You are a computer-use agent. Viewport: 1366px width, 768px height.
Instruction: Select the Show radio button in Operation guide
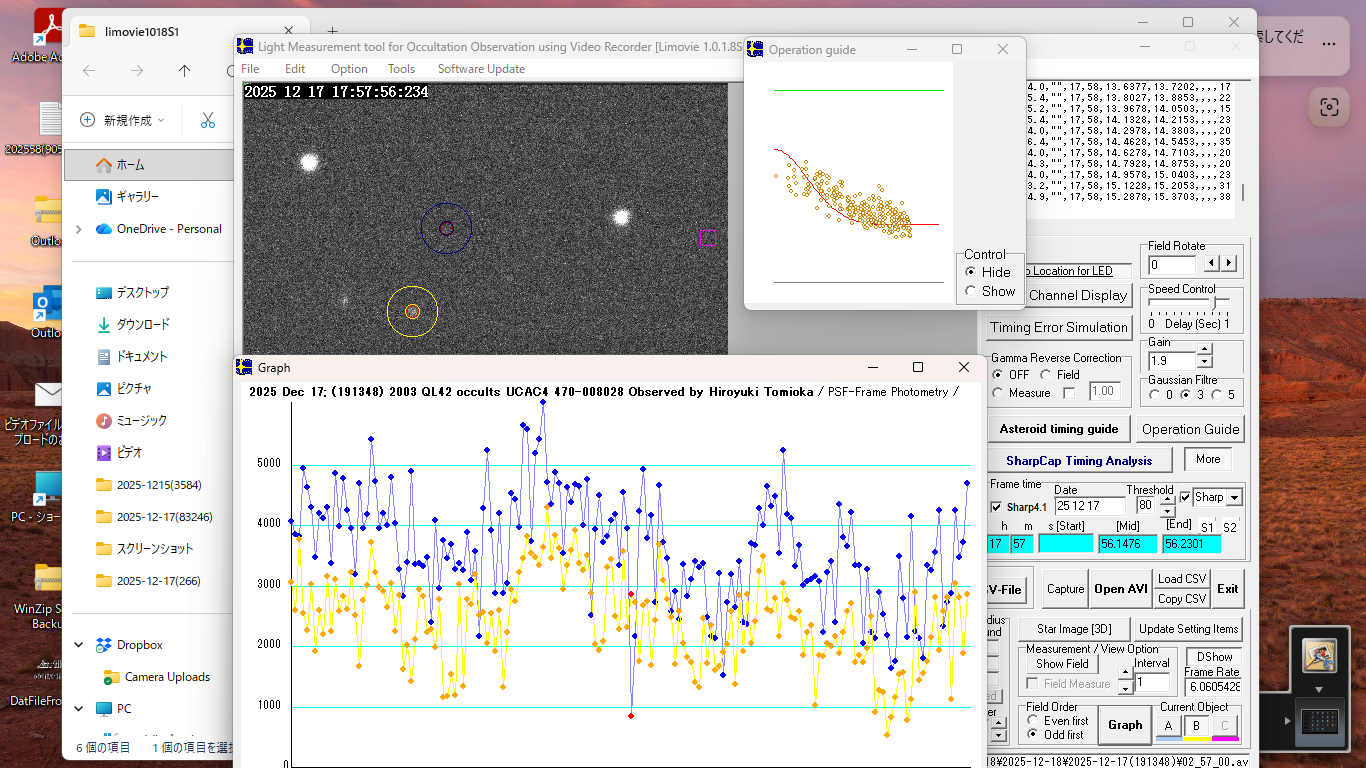click(970, 291)
